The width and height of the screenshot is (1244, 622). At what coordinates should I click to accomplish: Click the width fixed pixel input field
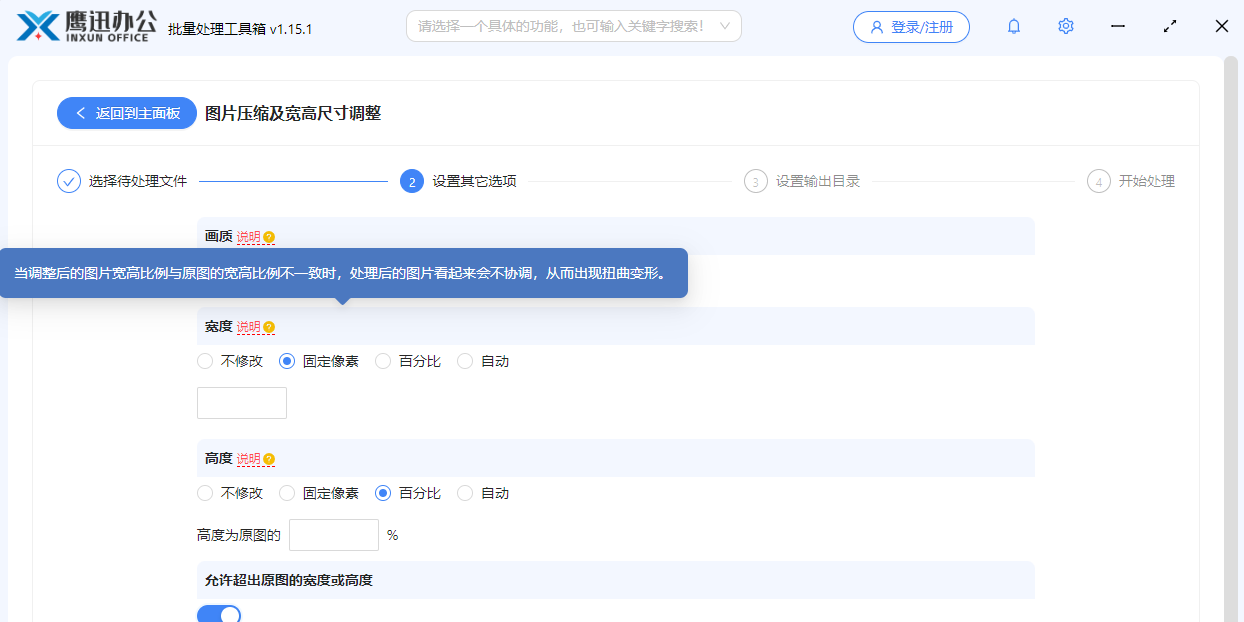click(242, 403)
